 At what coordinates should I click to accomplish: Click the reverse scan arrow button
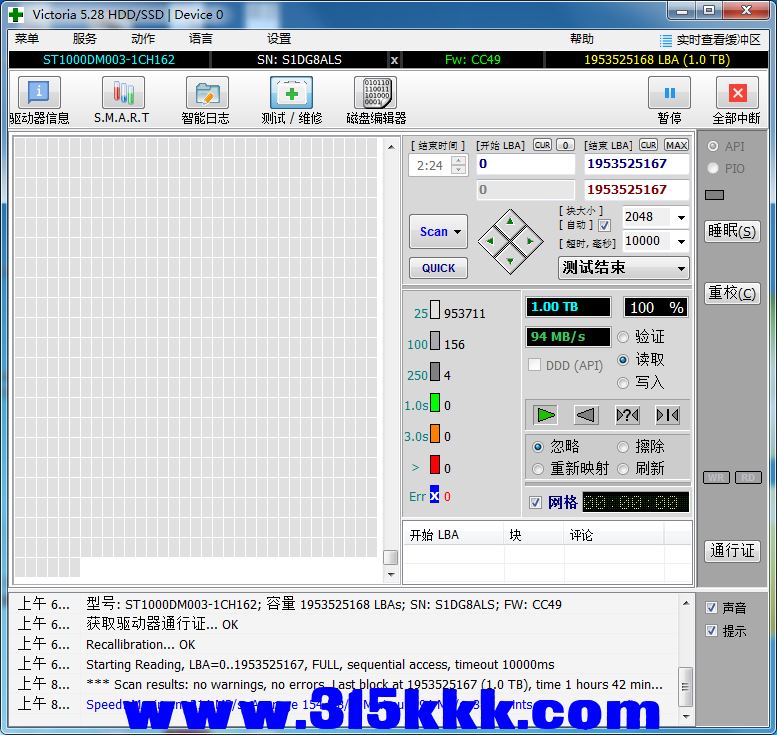click(x=586, y=415)
